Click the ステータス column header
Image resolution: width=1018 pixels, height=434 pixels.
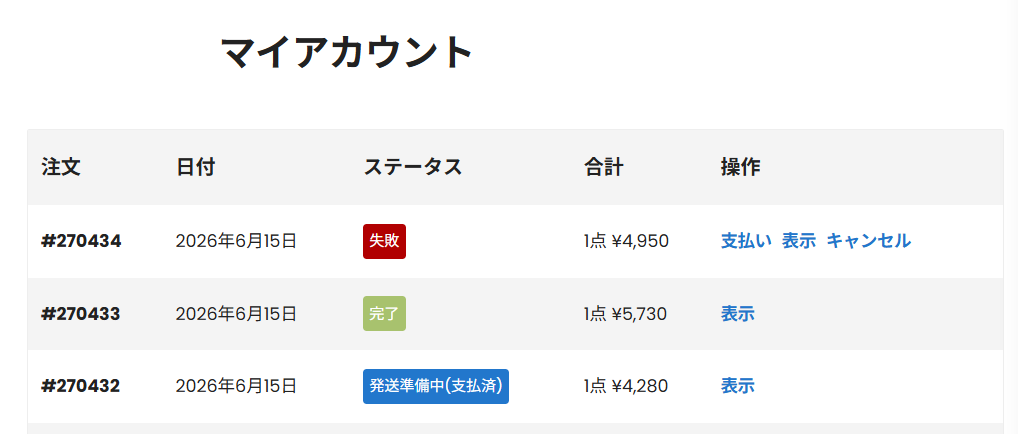pyautogui.click(x=413, y=167)
